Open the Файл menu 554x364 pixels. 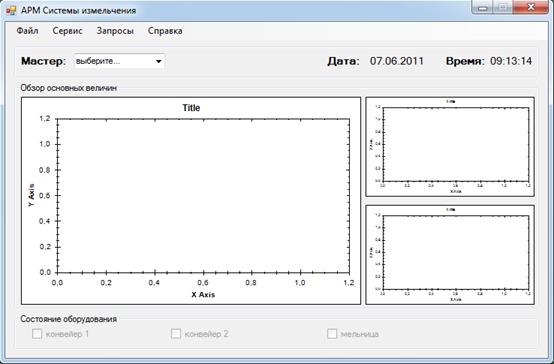pos(28,31)
